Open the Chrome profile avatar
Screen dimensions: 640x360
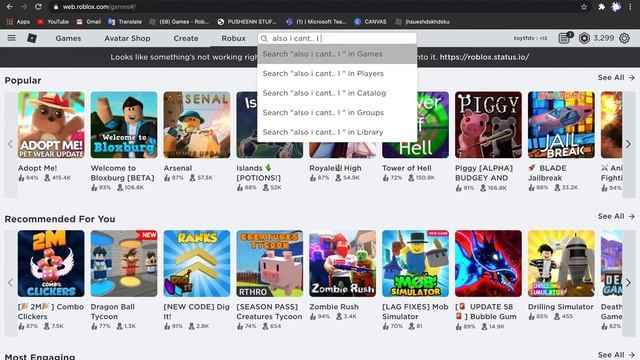coord(616,7)
